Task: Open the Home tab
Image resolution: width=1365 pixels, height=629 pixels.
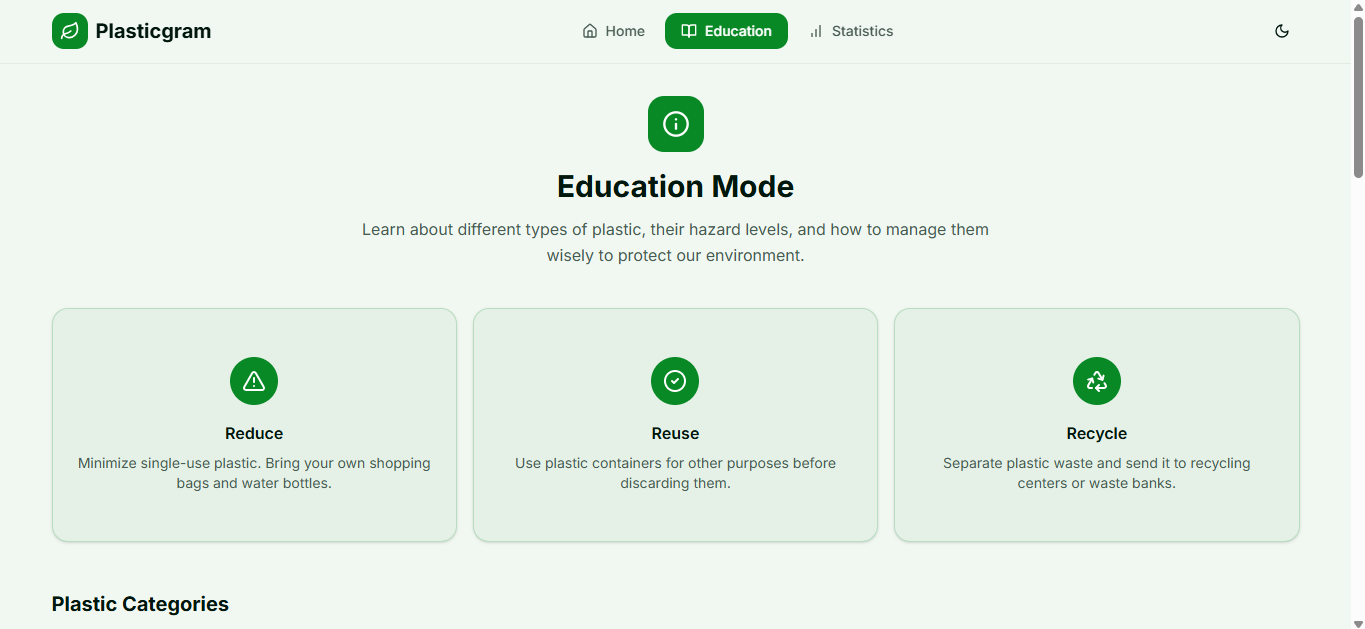Action: click(614, 31)
